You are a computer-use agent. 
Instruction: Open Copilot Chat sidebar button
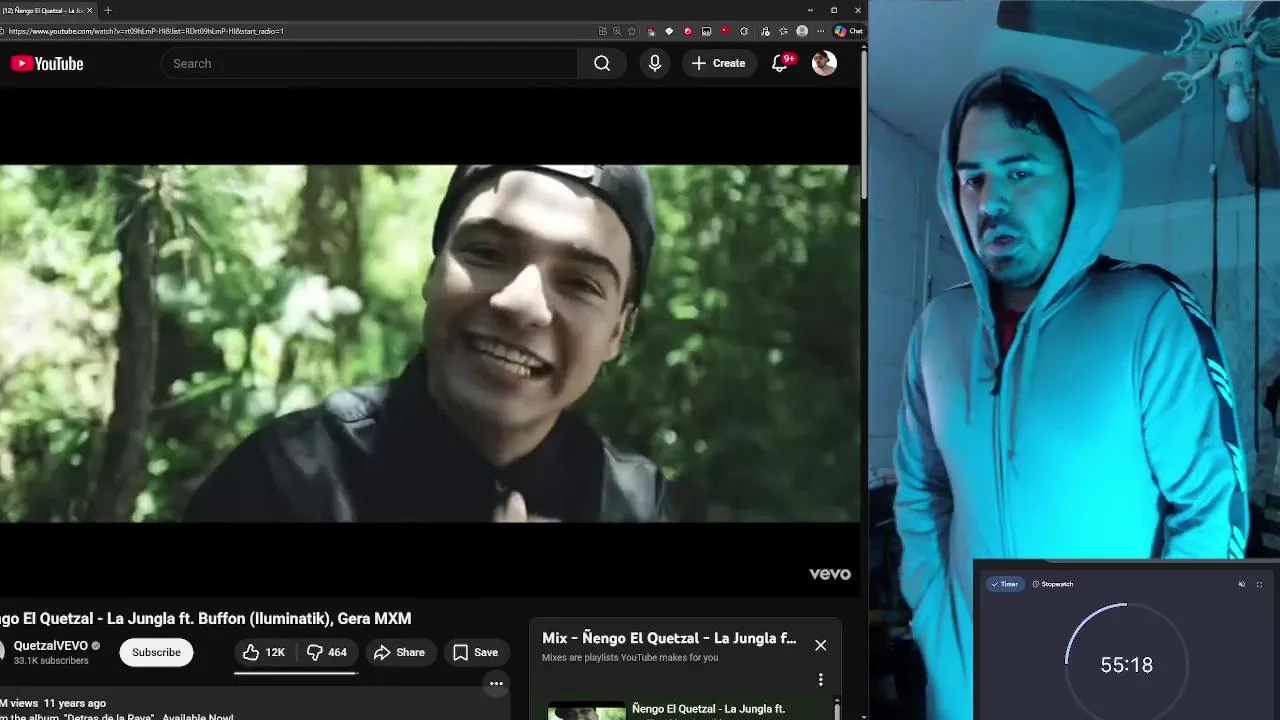click(x=849, y=31)
